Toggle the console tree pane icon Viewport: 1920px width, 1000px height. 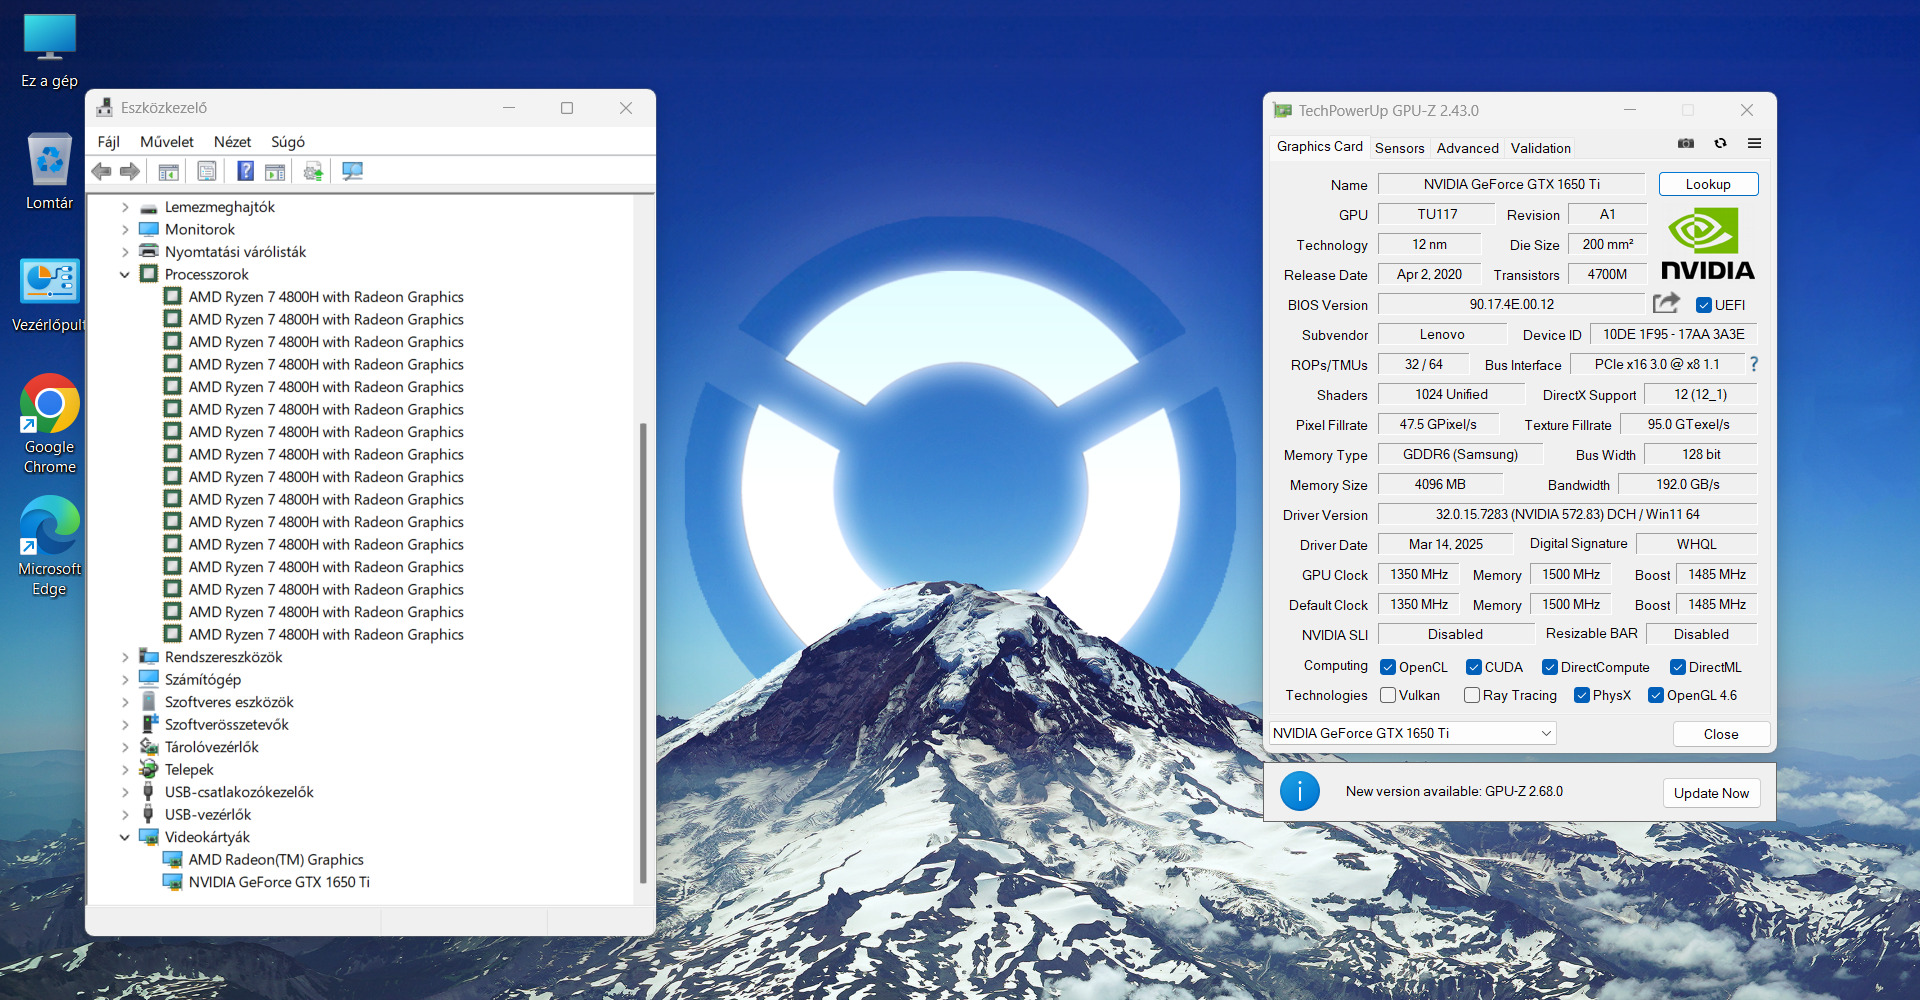pyautogui.click(x=169, y=172)
